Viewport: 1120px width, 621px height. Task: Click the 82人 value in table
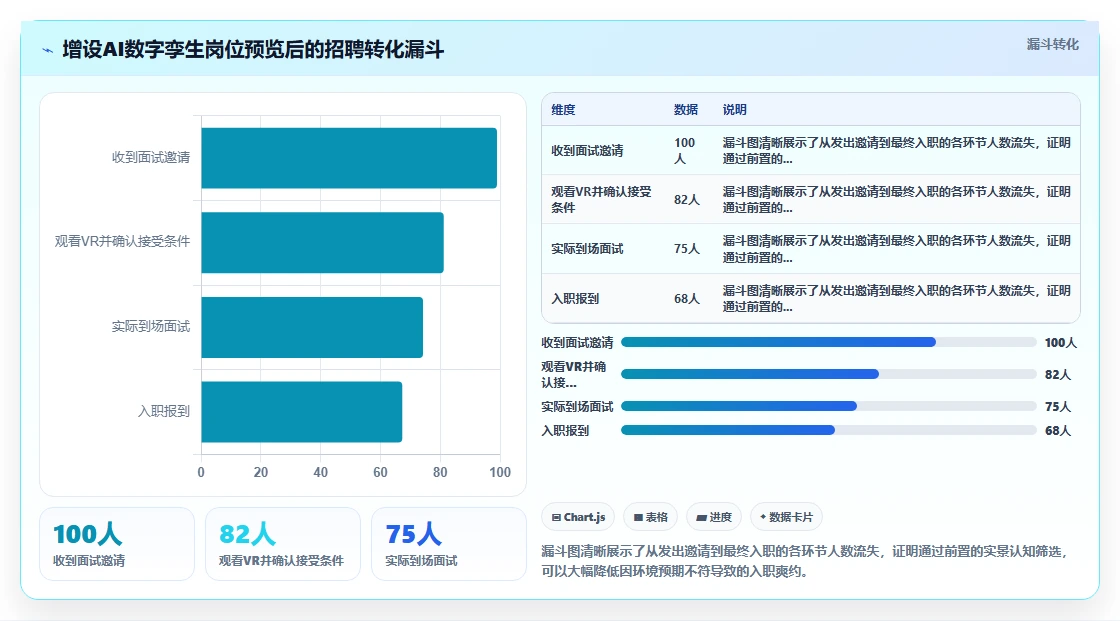pos(686,199)
